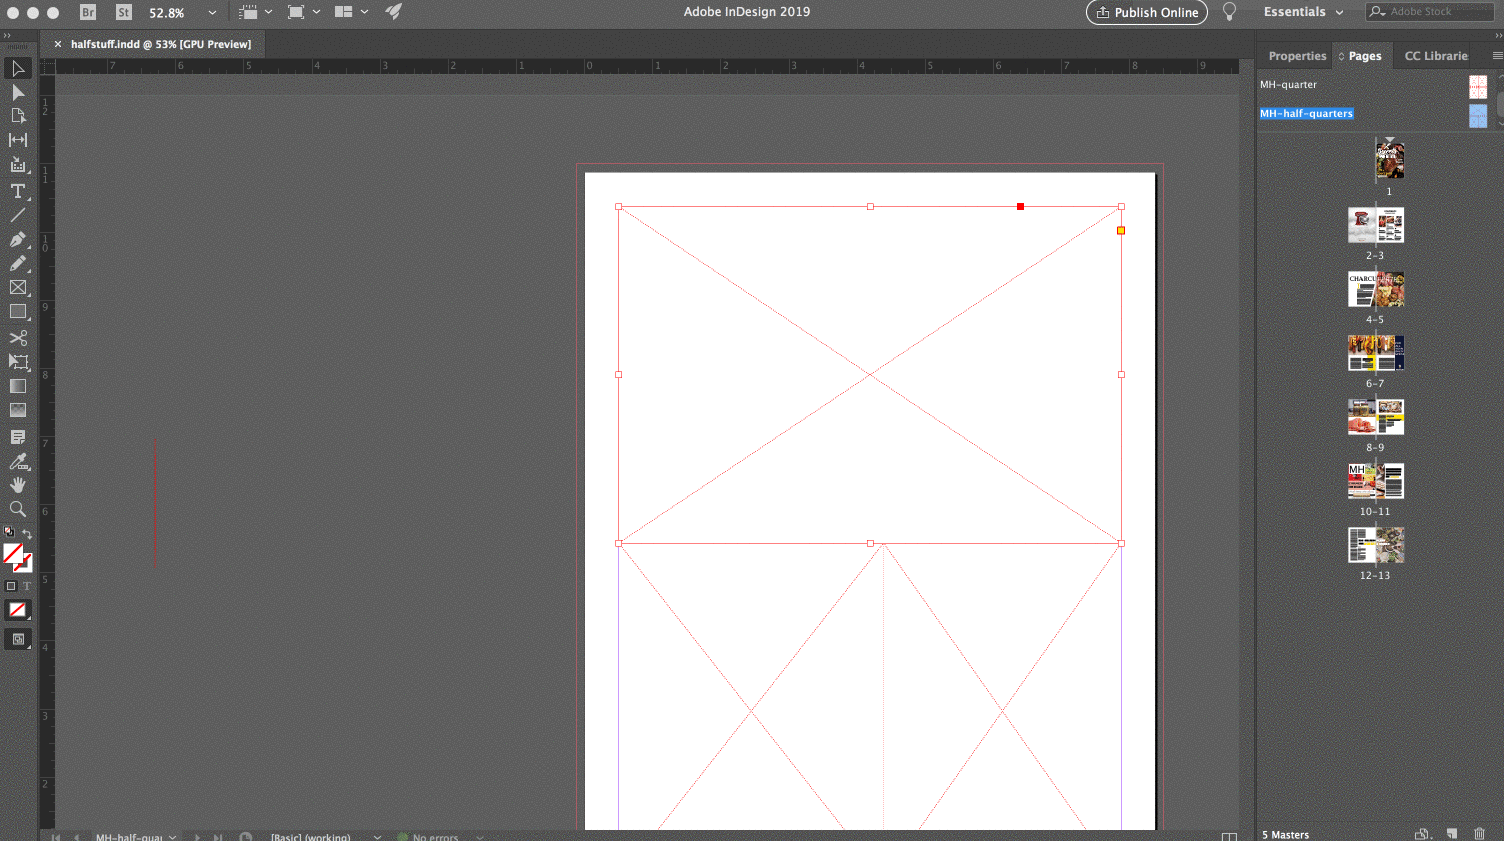Viewport: 1504px width, 841px height.
Task: Open the zoom level 52.8% dropdown
Action: [210, 13]
